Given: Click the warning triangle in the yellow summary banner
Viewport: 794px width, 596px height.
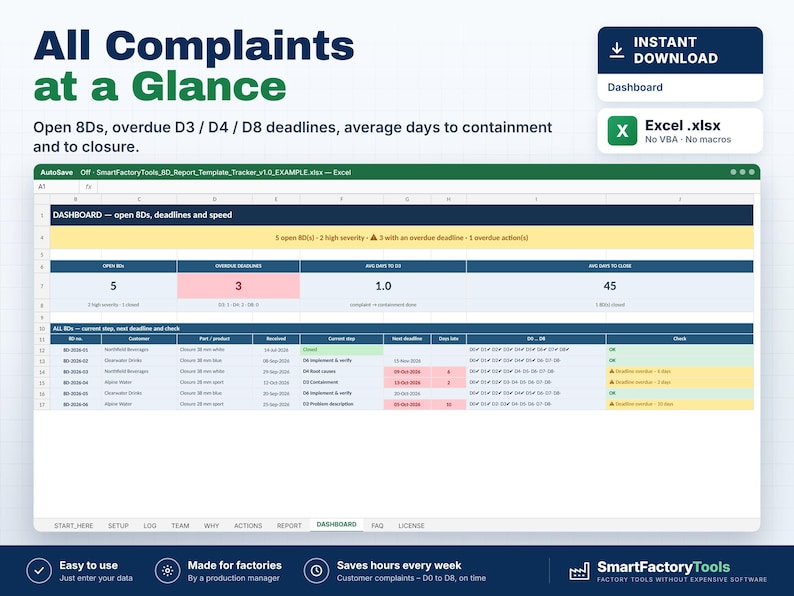Looking at the screenshot, I should coord(374,237).
